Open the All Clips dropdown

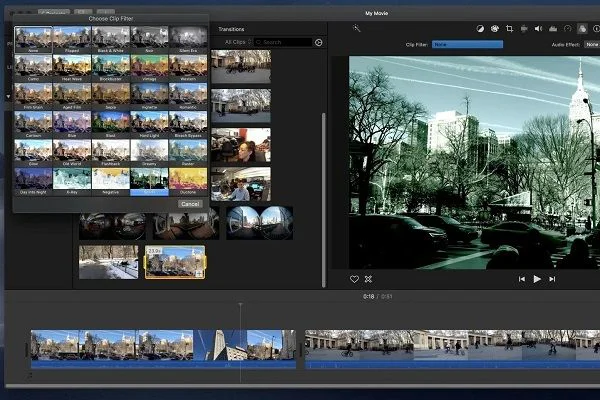pyautogui.click(x=238, y=42)
